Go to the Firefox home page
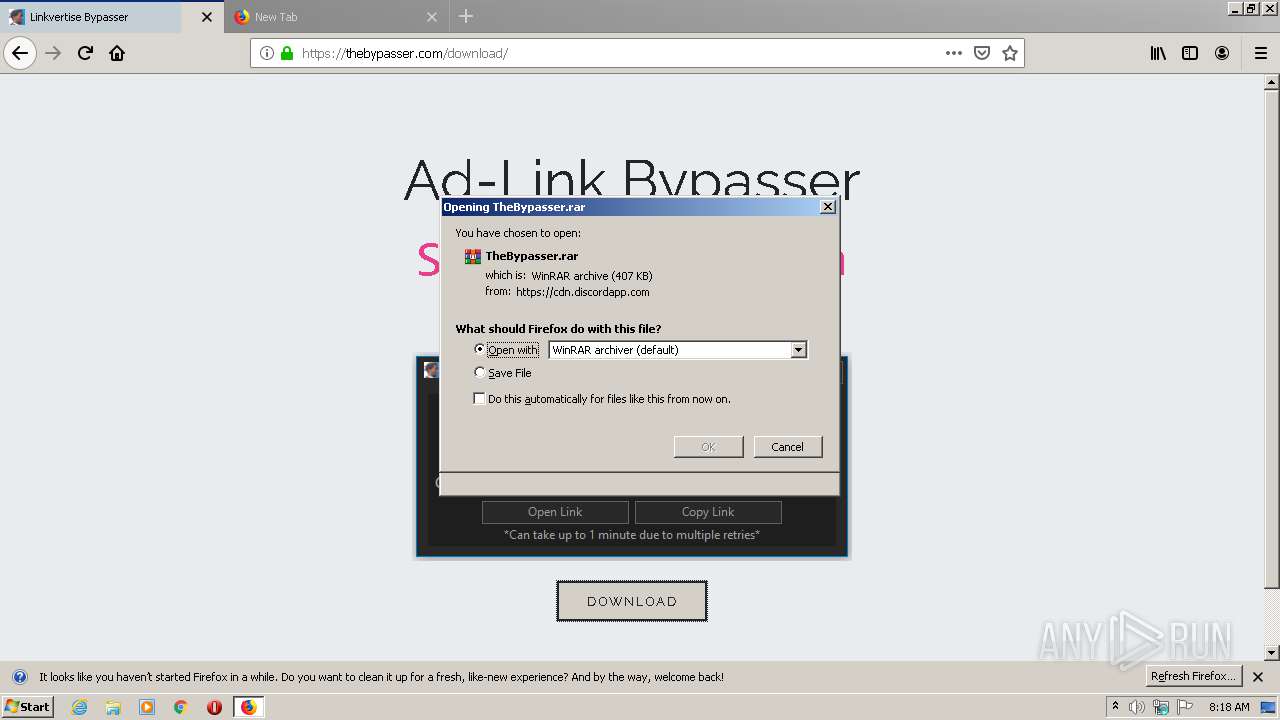 (x=117, y=53)
